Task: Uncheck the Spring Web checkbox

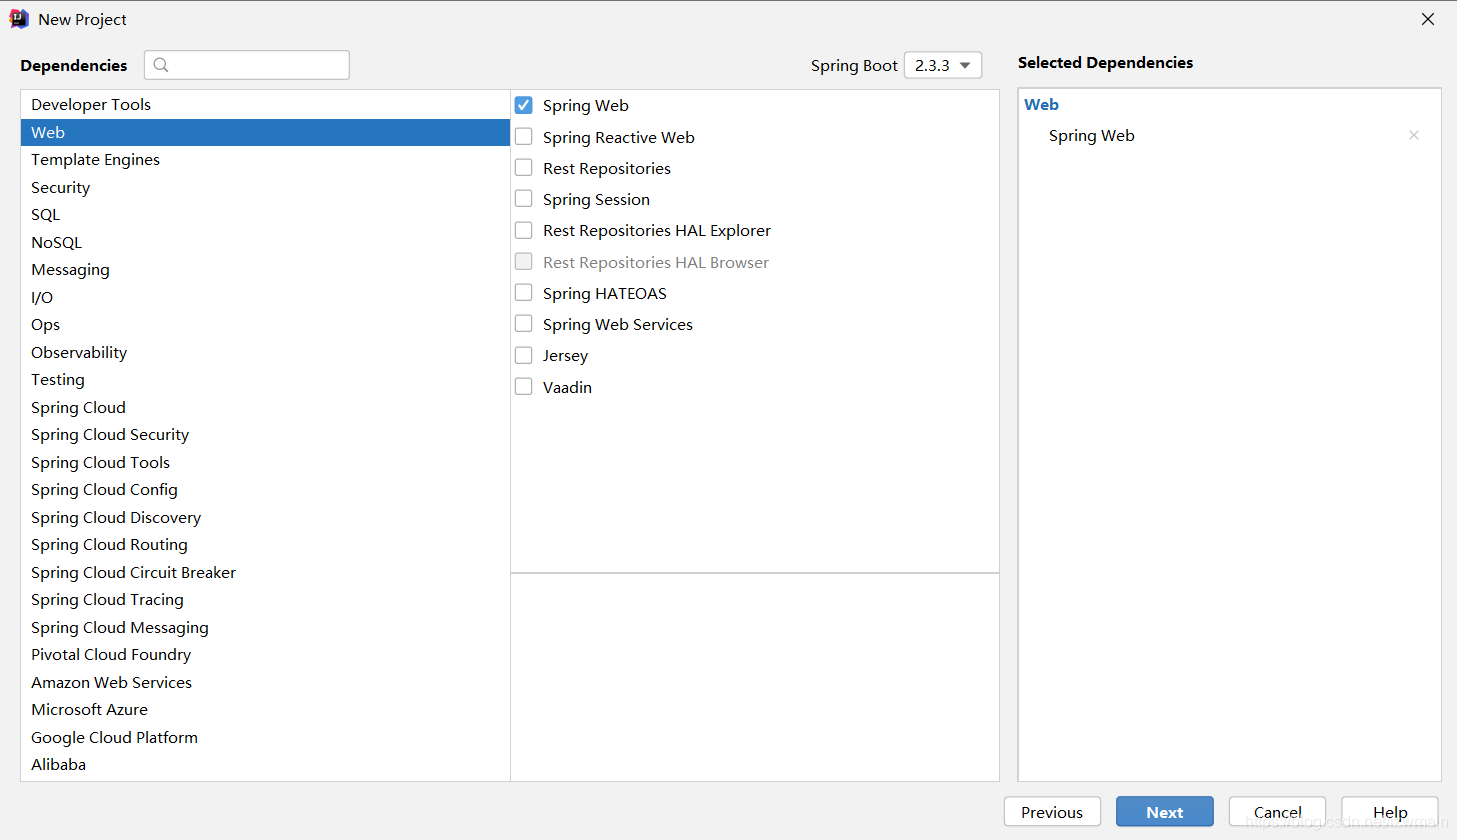Action: [x=524, y=105]
